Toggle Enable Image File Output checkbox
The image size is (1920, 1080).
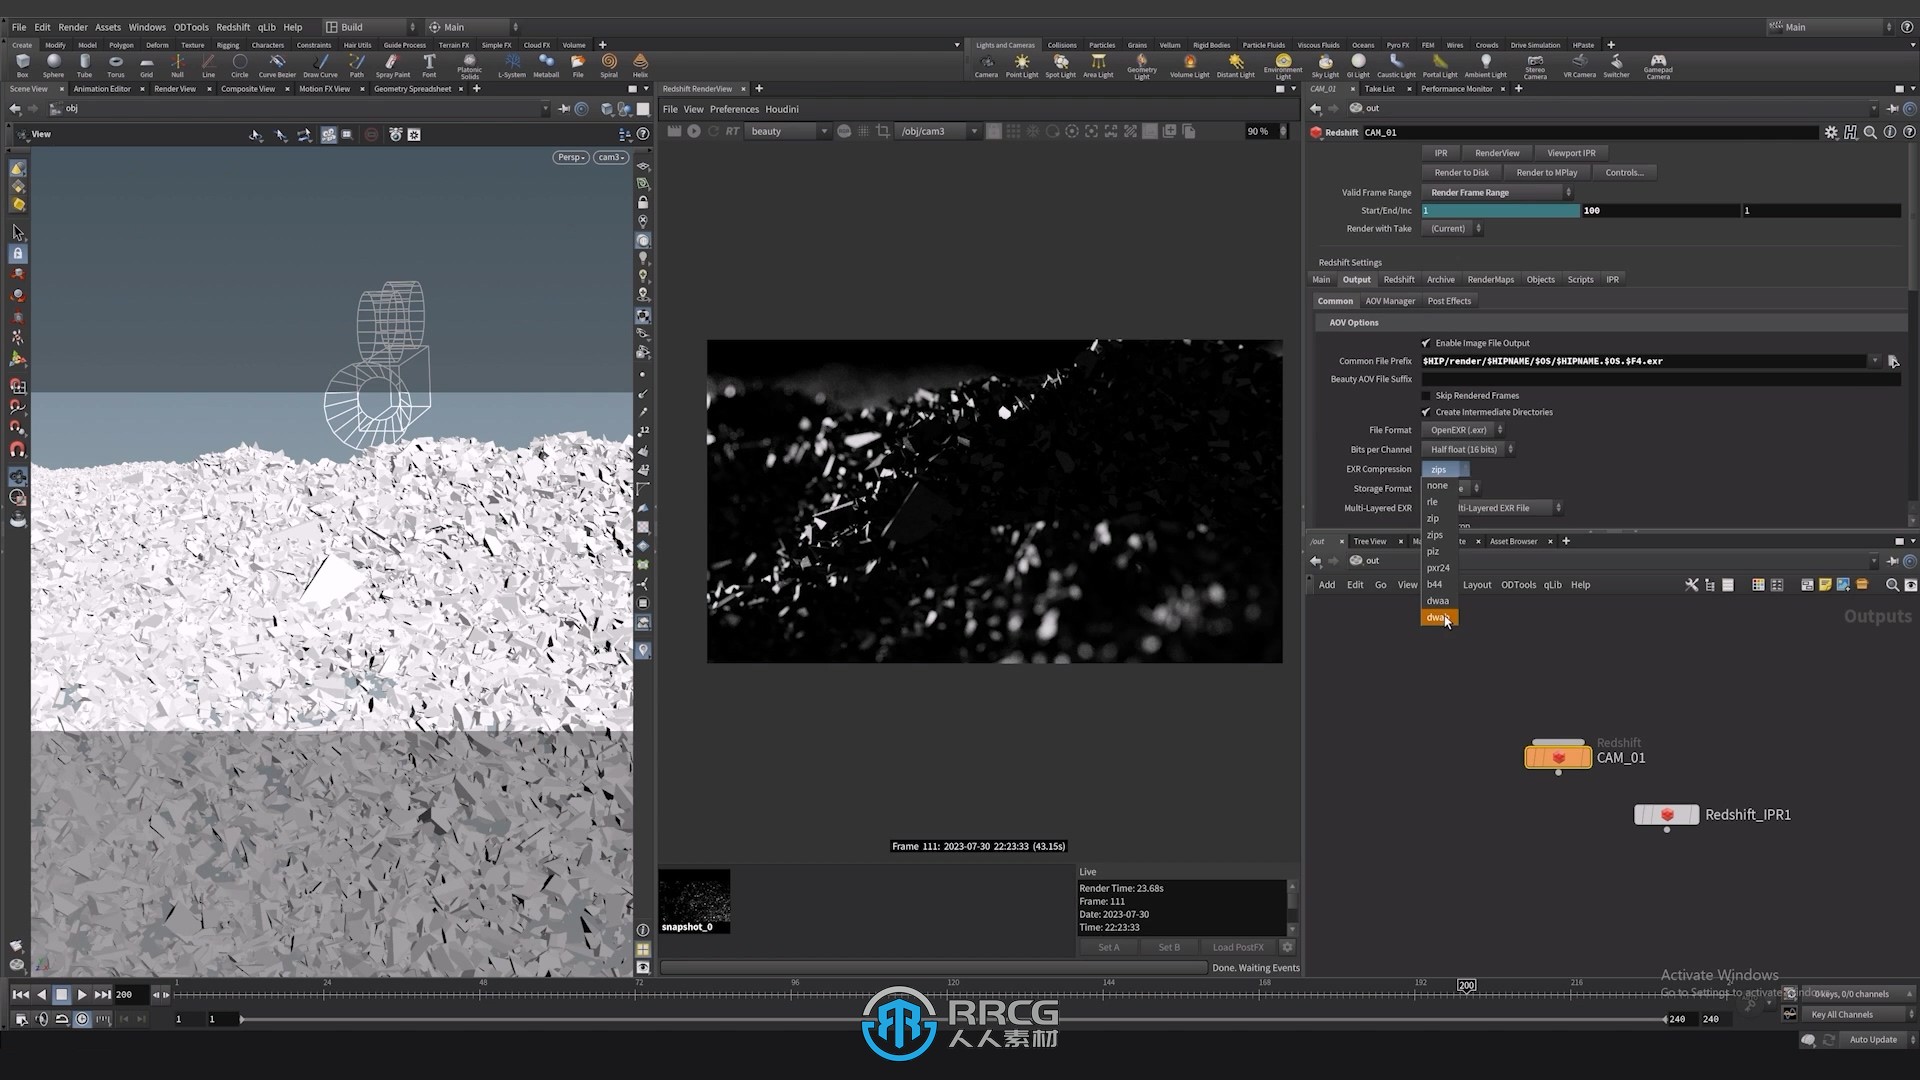coord(1425,343)
